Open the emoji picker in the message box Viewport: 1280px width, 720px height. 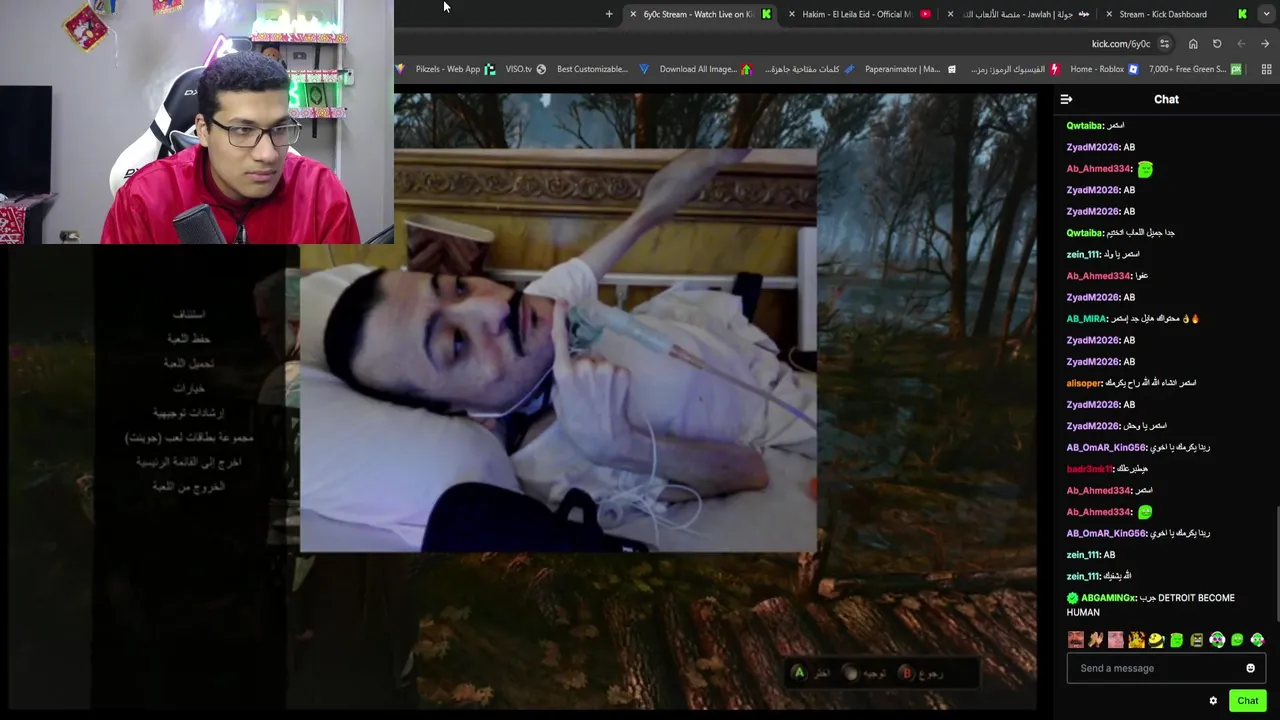(1250, 668)
